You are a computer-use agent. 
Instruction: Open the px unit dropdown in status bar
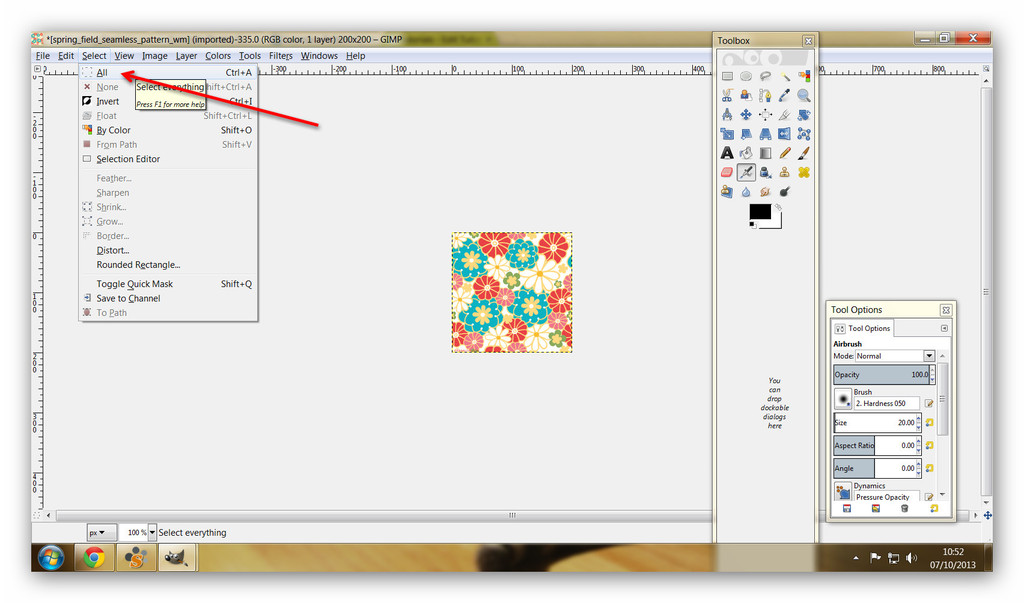tap(102, 532)
